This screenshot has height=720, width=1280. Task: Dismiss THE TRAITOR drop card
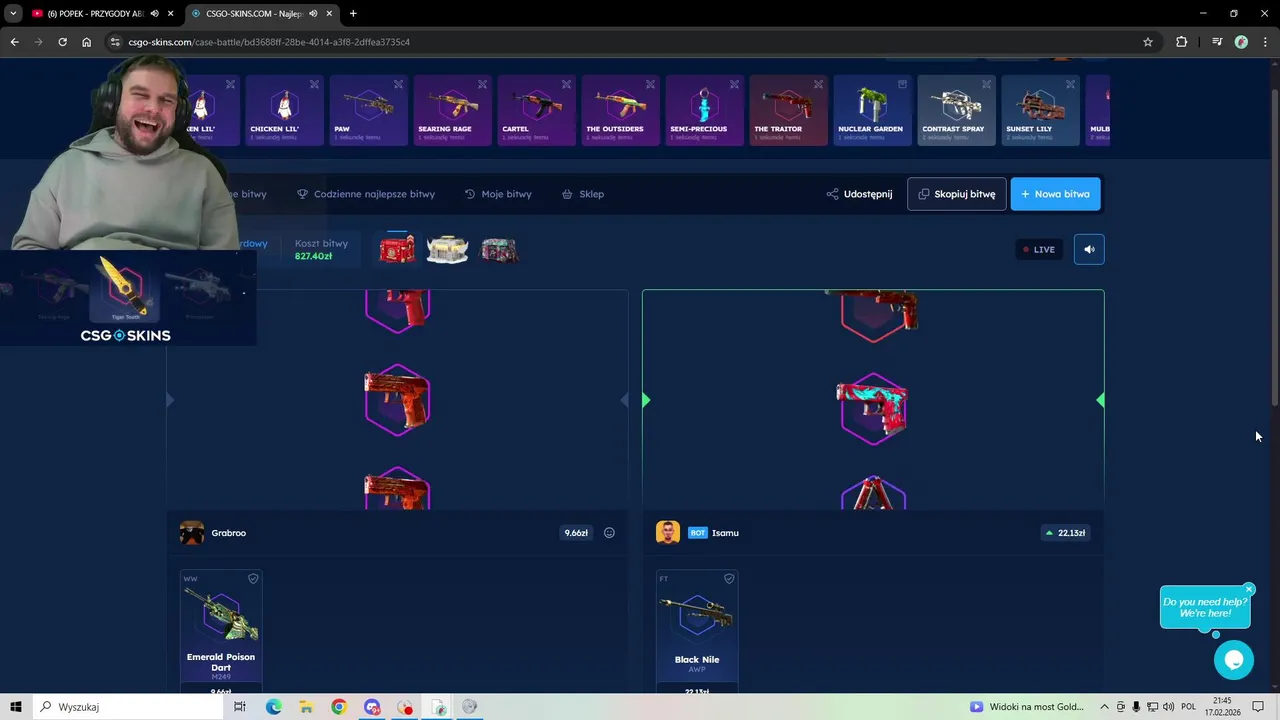tap(818, 84)
